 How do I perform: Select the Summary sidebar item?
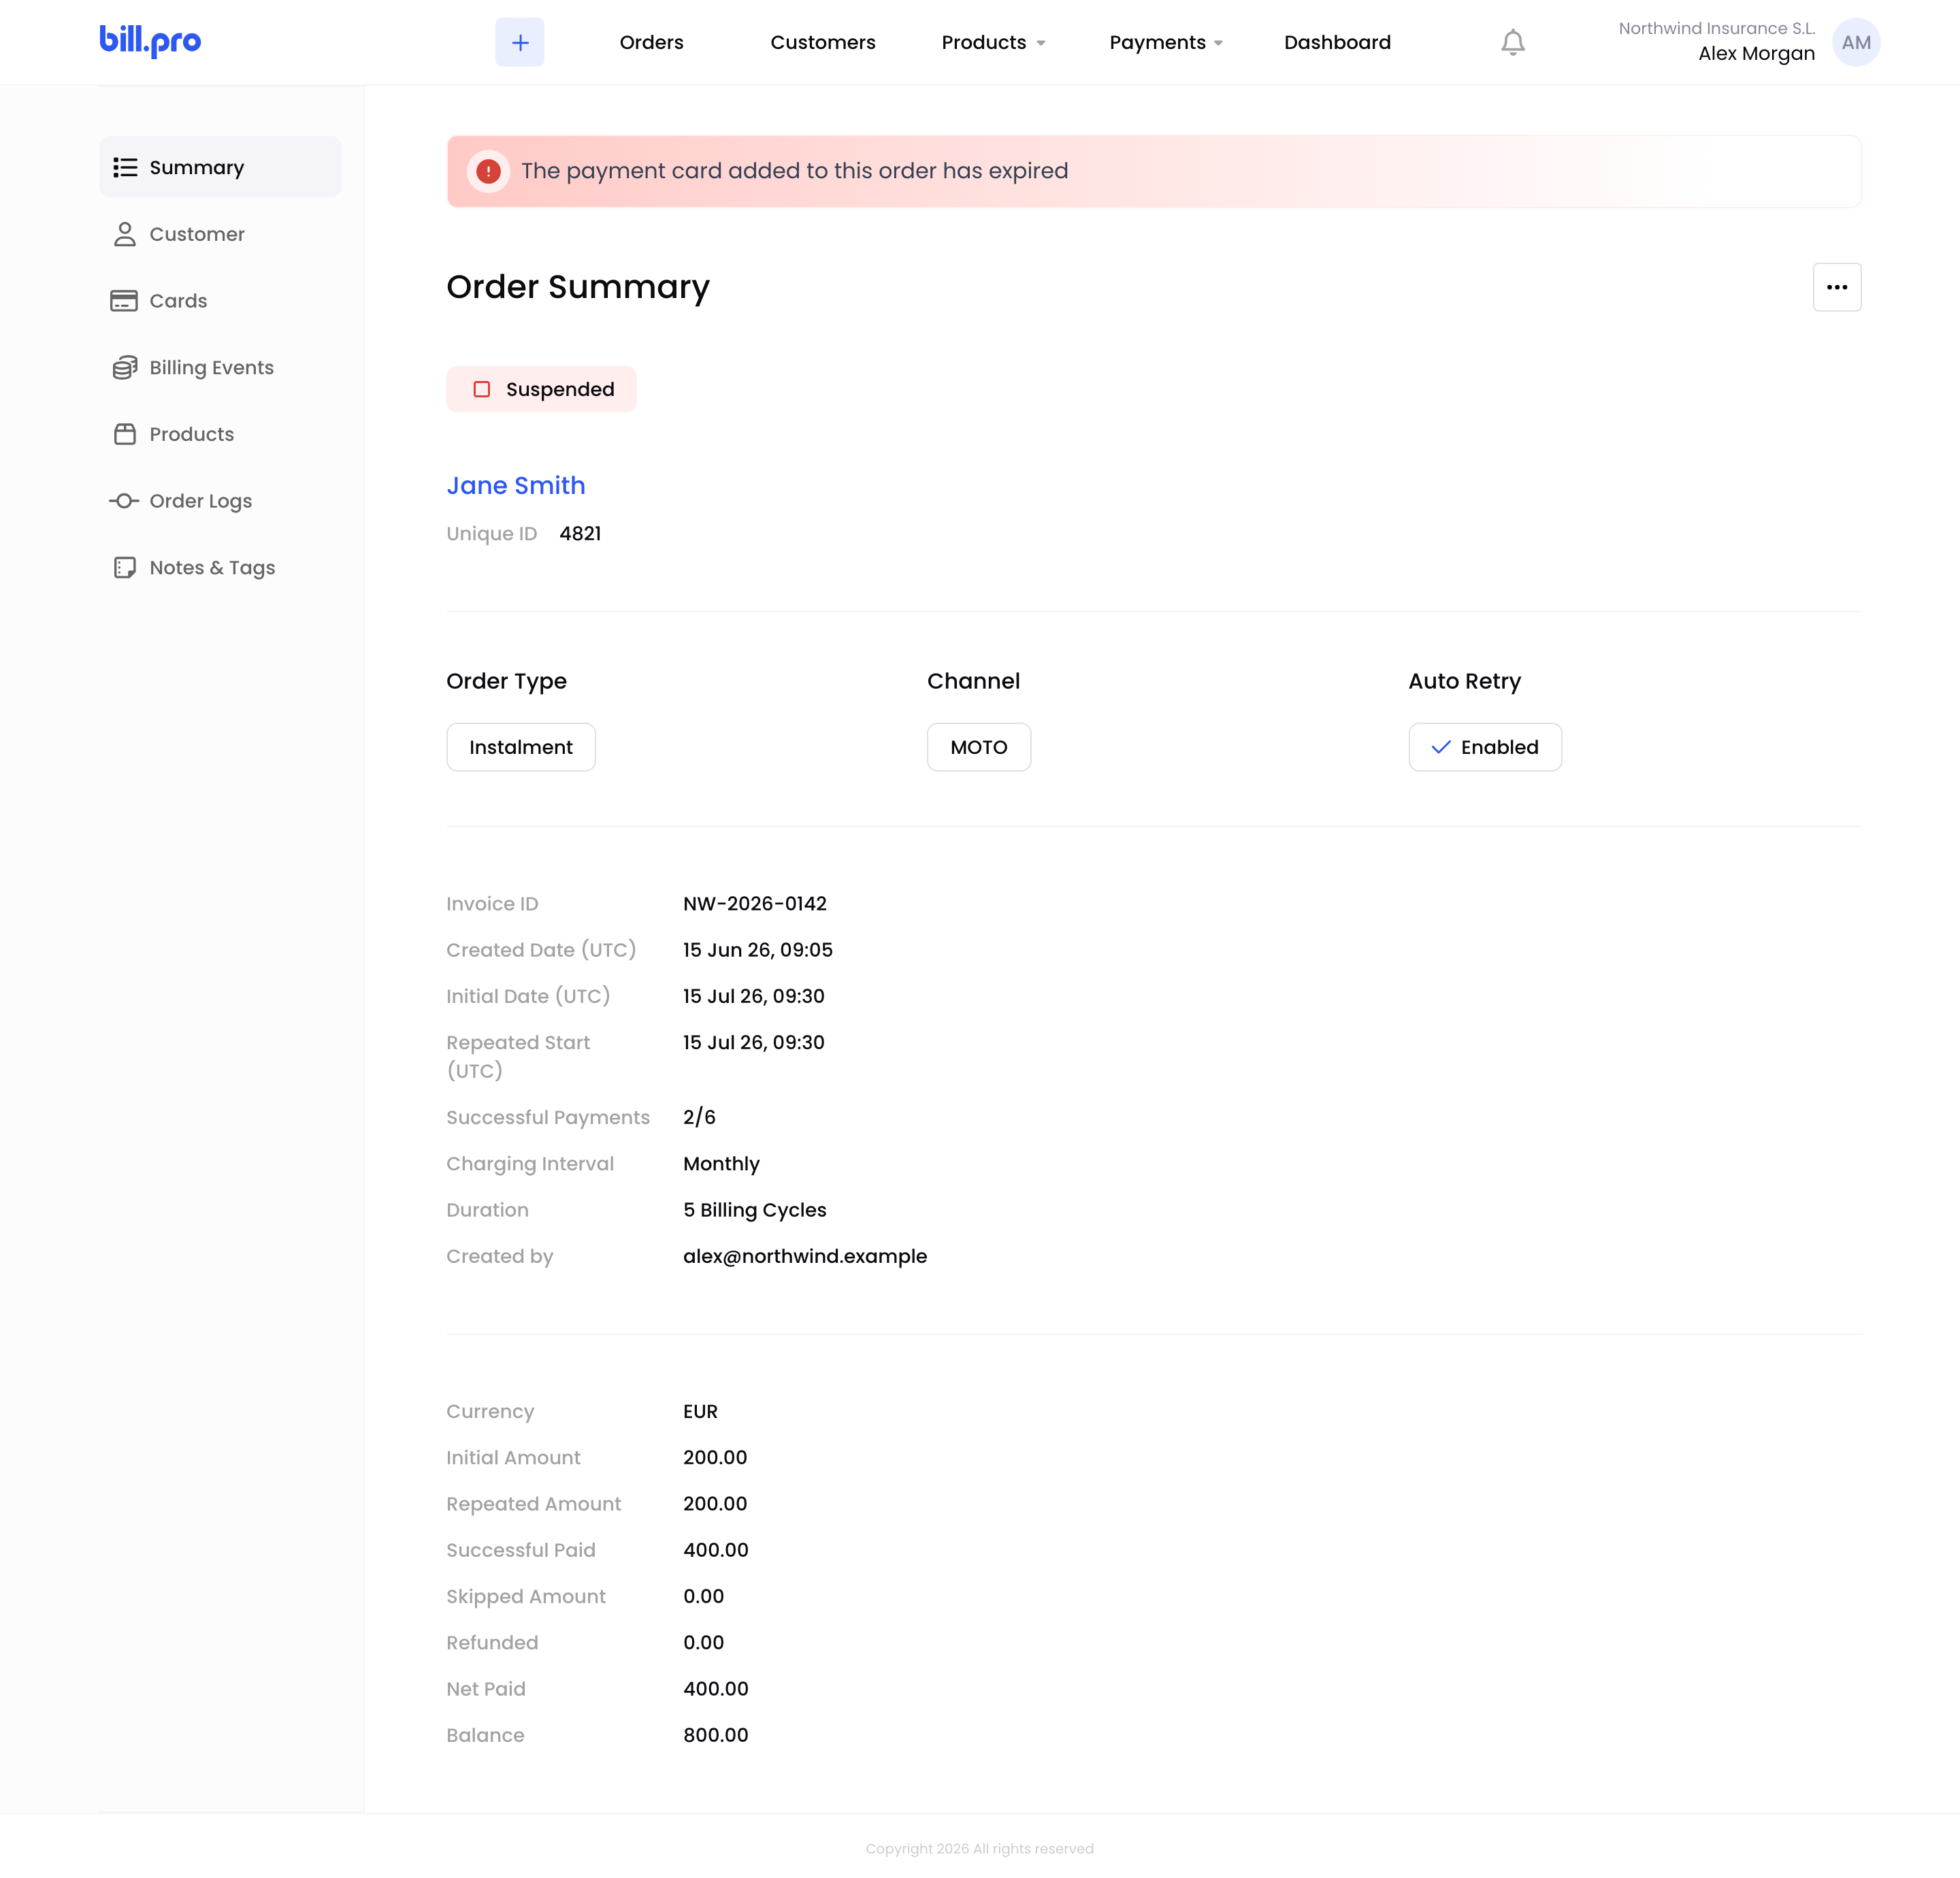pyautogui.click(x=220, y=167)
